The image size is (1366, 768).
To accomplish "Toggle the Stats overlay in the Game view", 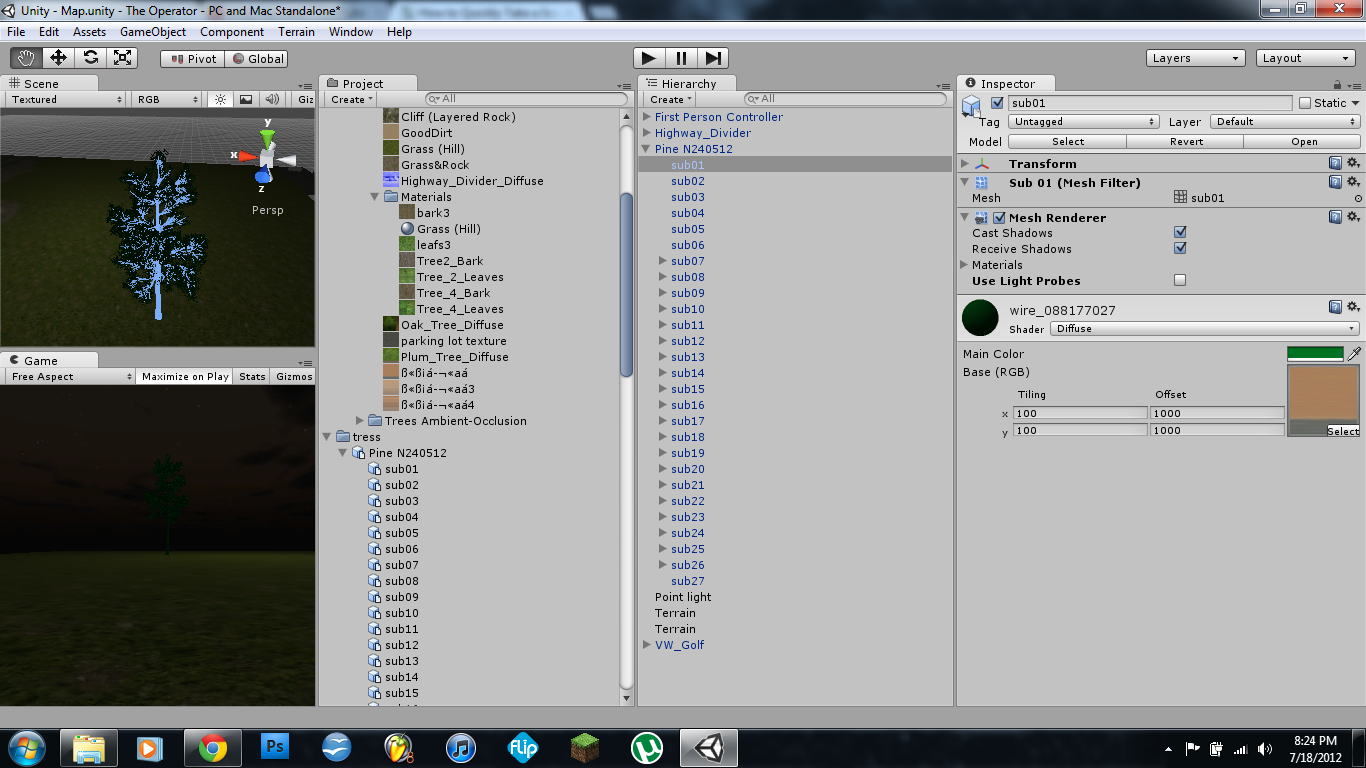I will 253,376.
